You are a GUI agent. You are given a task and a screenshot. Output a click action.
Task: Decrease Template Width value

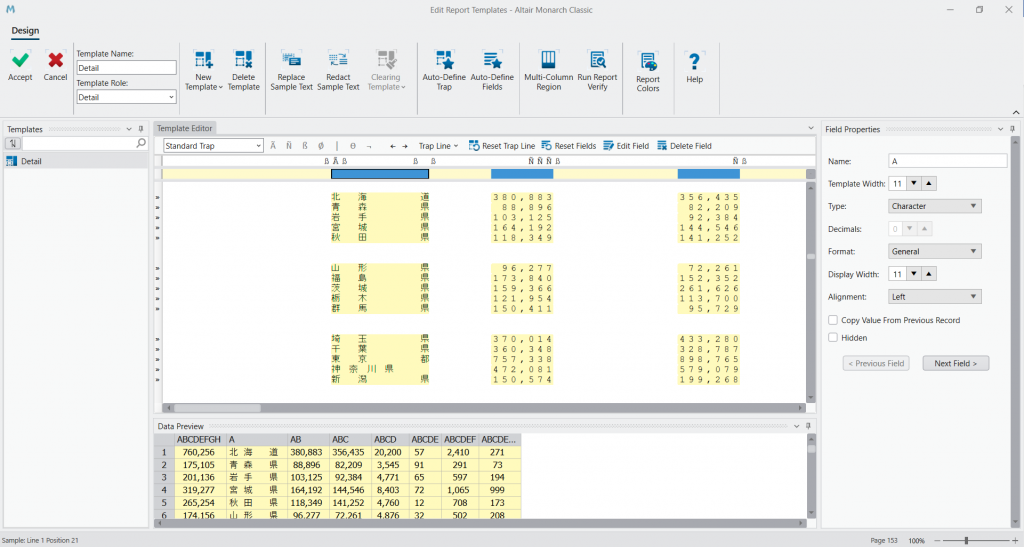click(x=914, y=184)
